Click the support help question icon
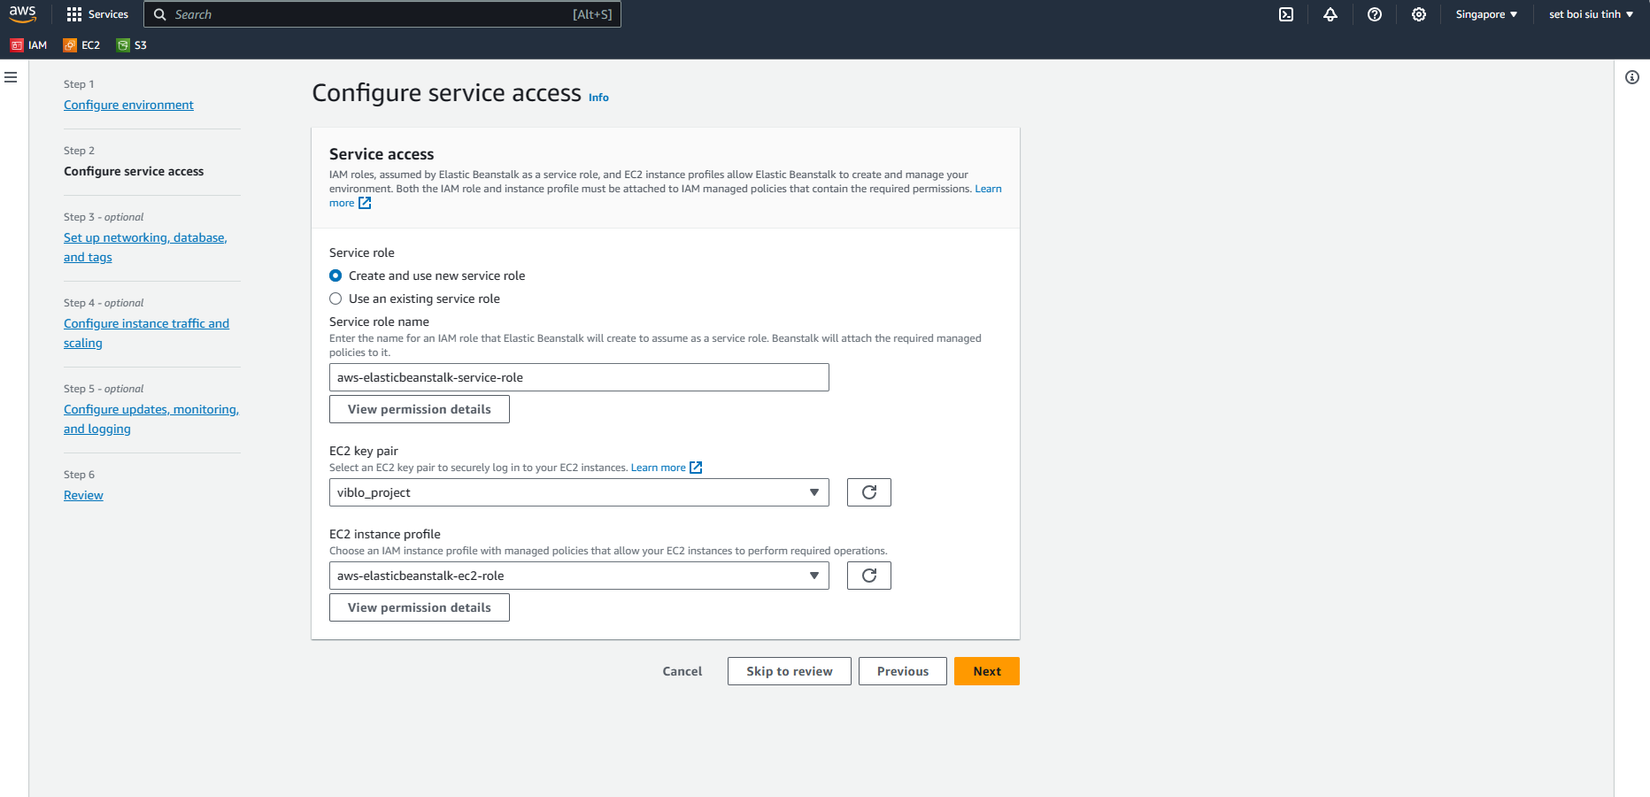The height and width of the screenshot is (797, 1650). coord(1374,14)
